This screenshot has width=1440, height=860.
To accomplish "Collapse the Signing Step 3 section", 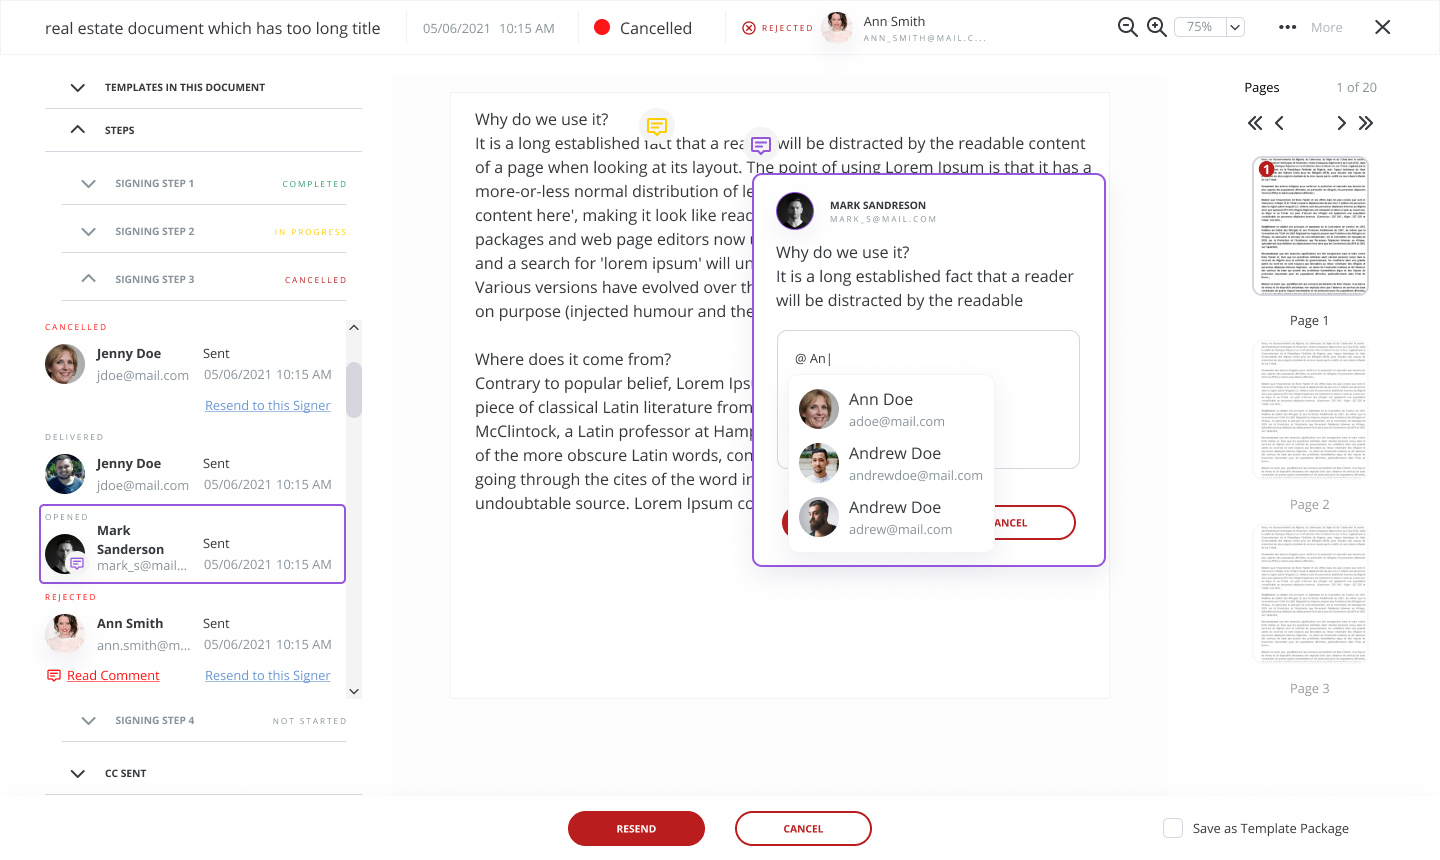I will click(x=89, y=279).
